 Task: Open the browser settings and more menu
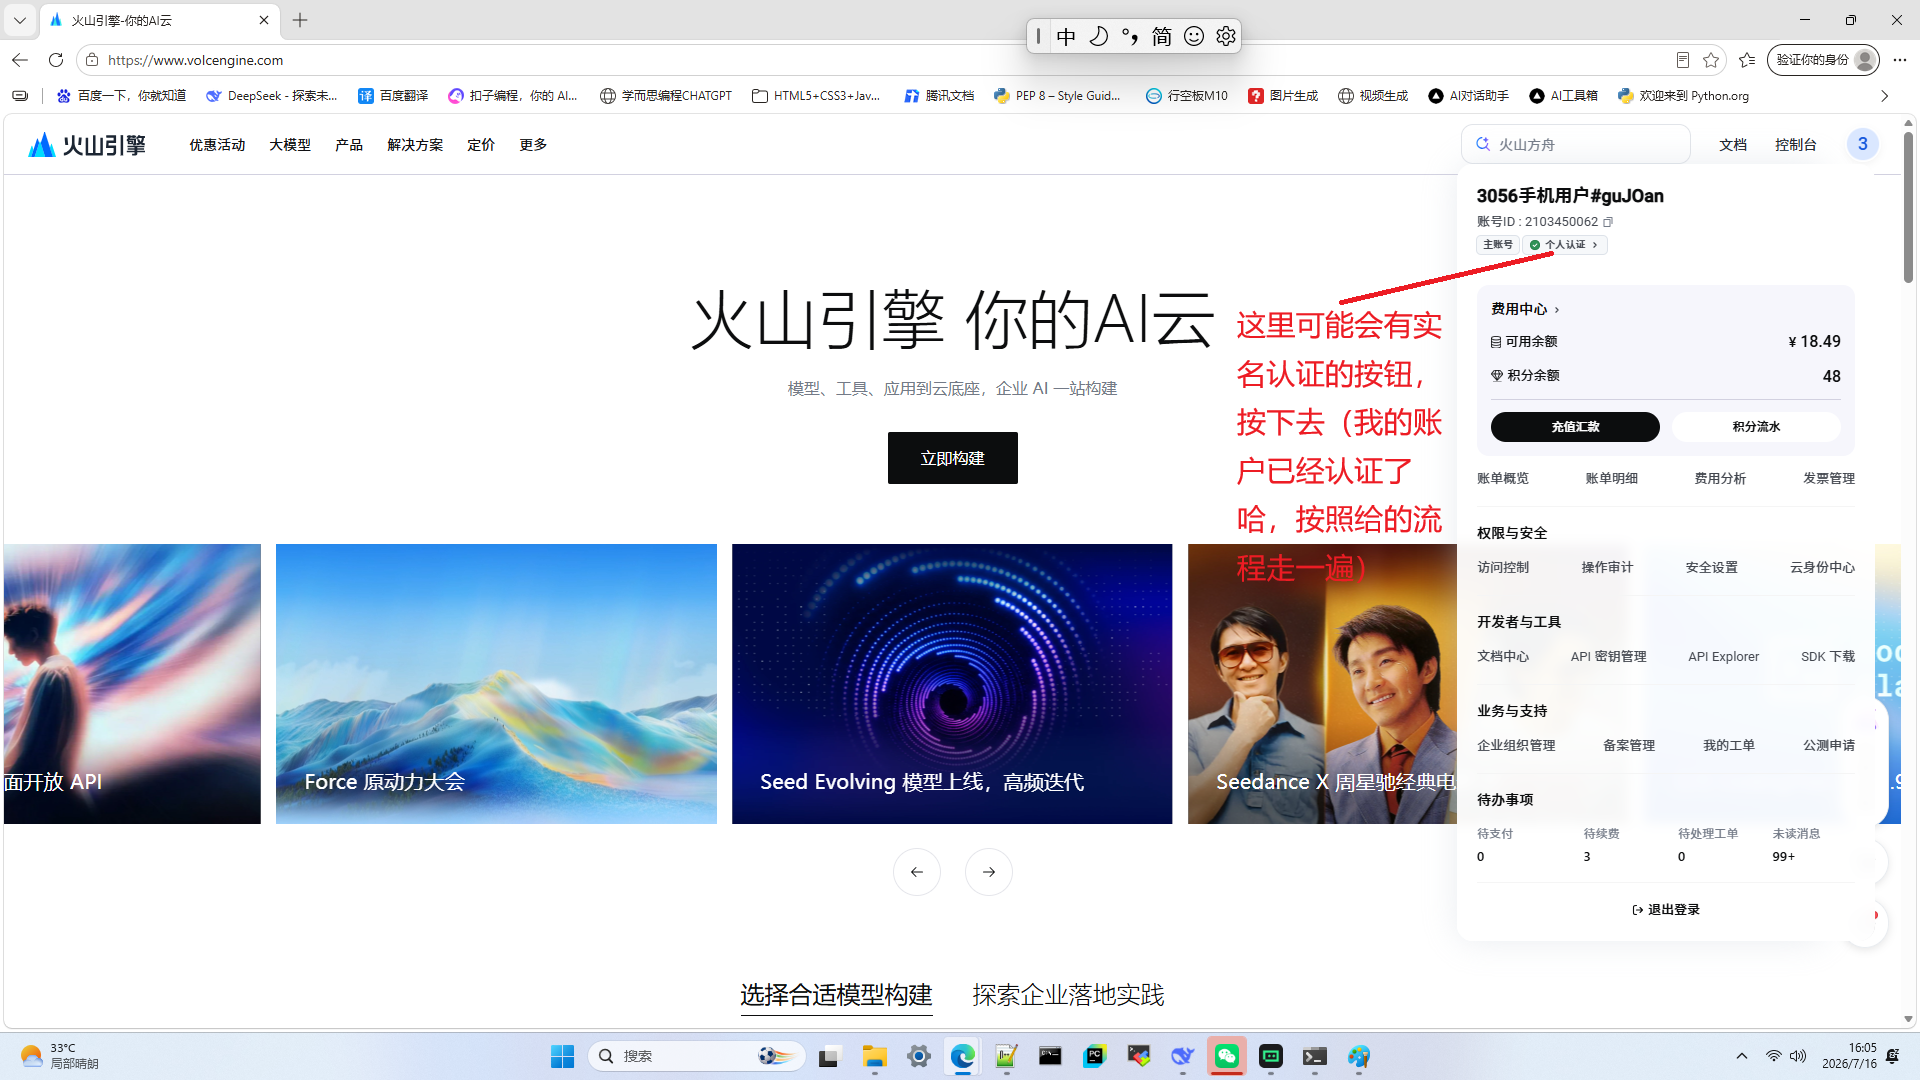(1900, 60)
